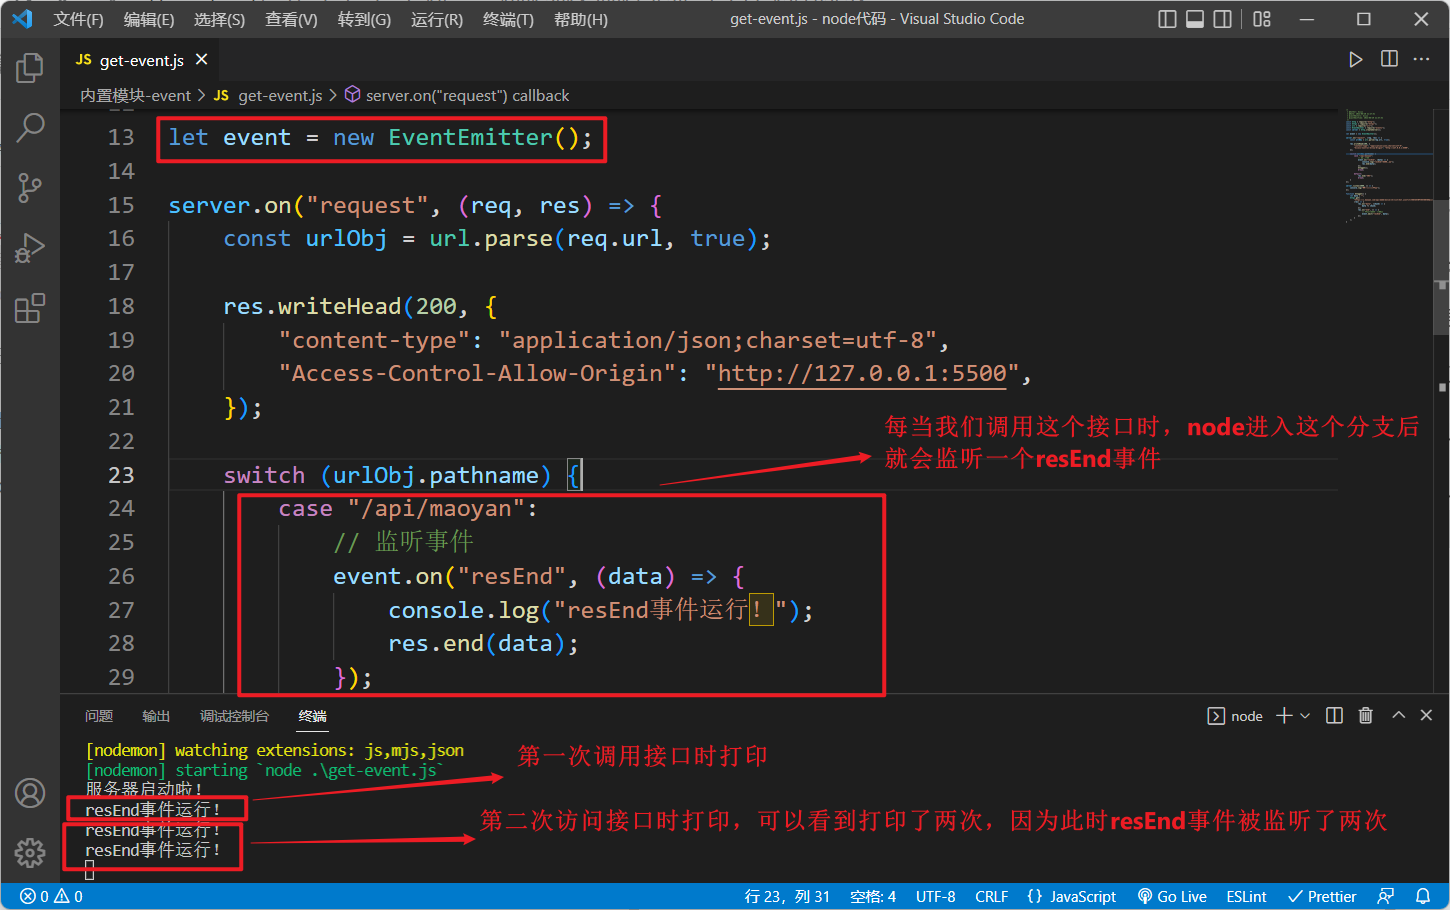Maximize the panel size chevron
The width and height of the screenshot is (1450, 910).
(x=1398, y=716)
